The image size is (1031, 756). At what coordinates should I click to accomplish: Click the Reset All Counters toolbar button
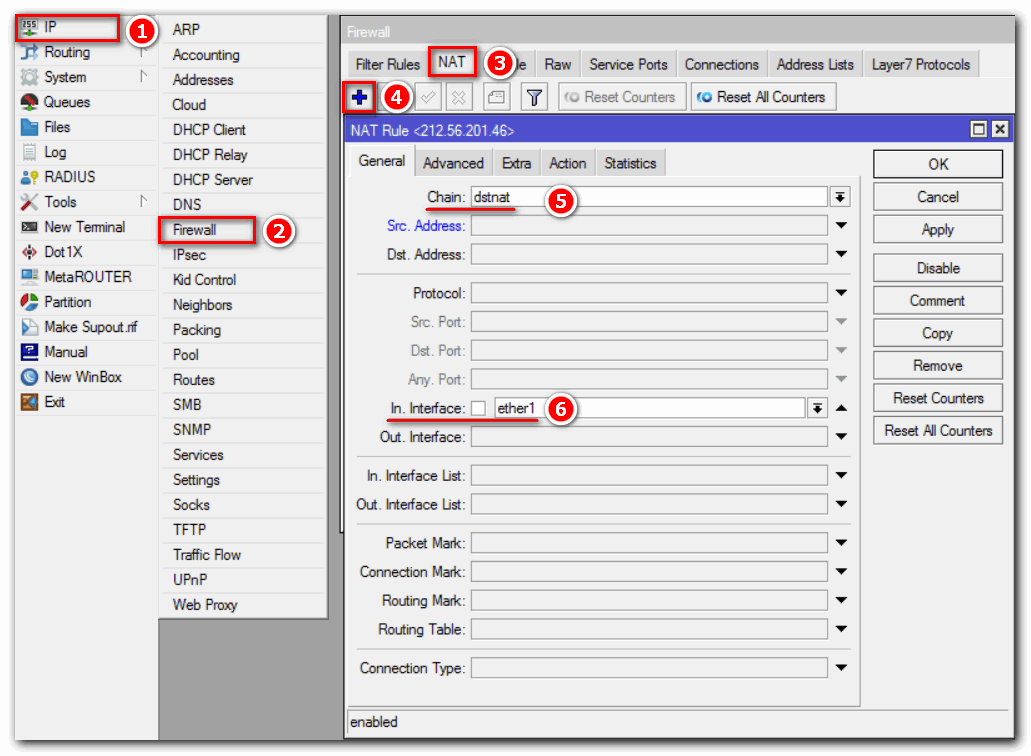(x=762, y=97)
